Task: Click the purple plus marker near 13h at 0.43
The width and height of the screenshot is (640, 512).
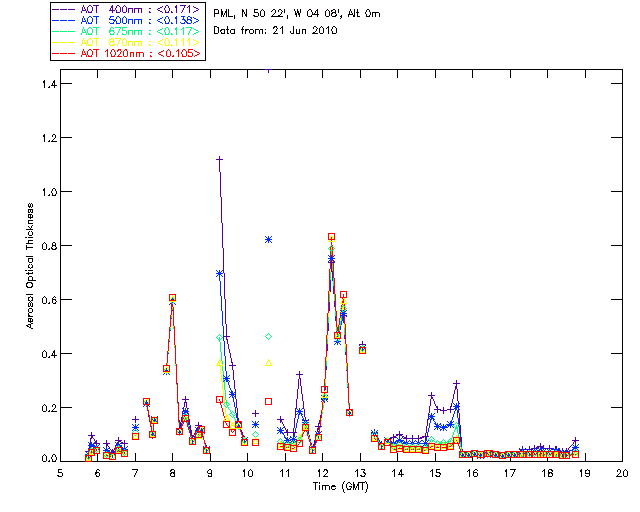Action: tap(362, 345)
